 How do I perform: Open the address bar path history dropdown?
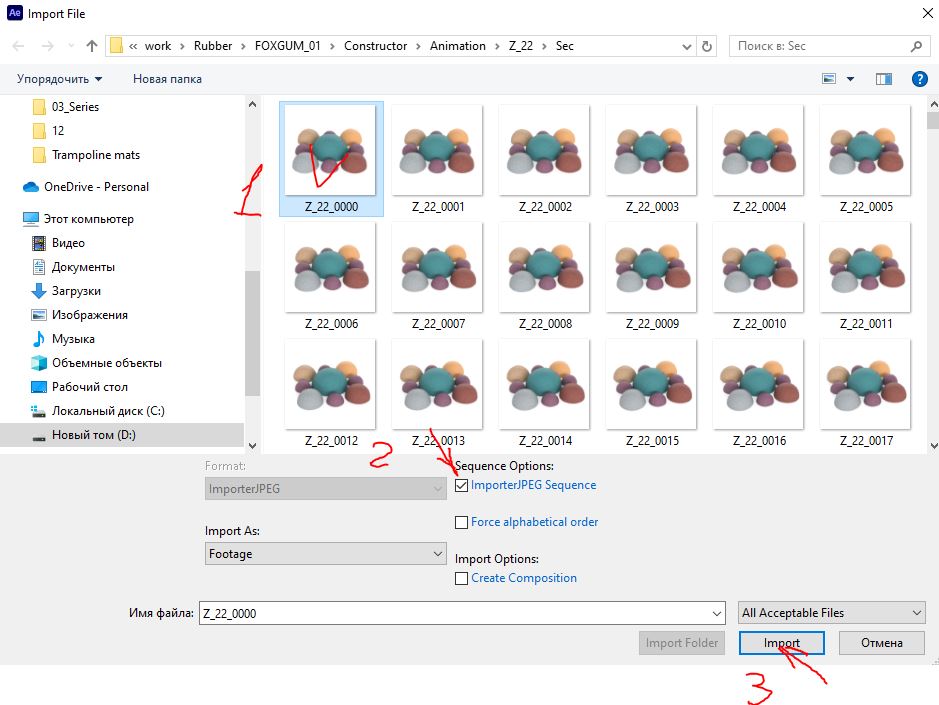pyautogui.click(x=687, y=46)
